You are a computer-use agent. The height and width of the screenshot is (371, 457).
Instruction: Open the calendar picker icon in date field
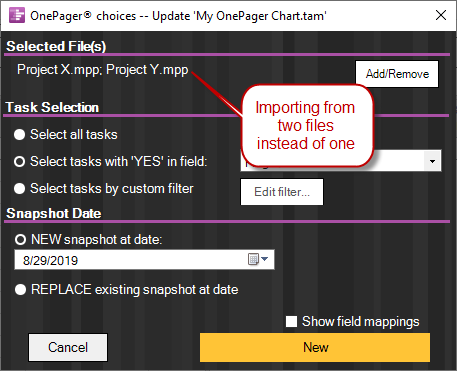253,259
